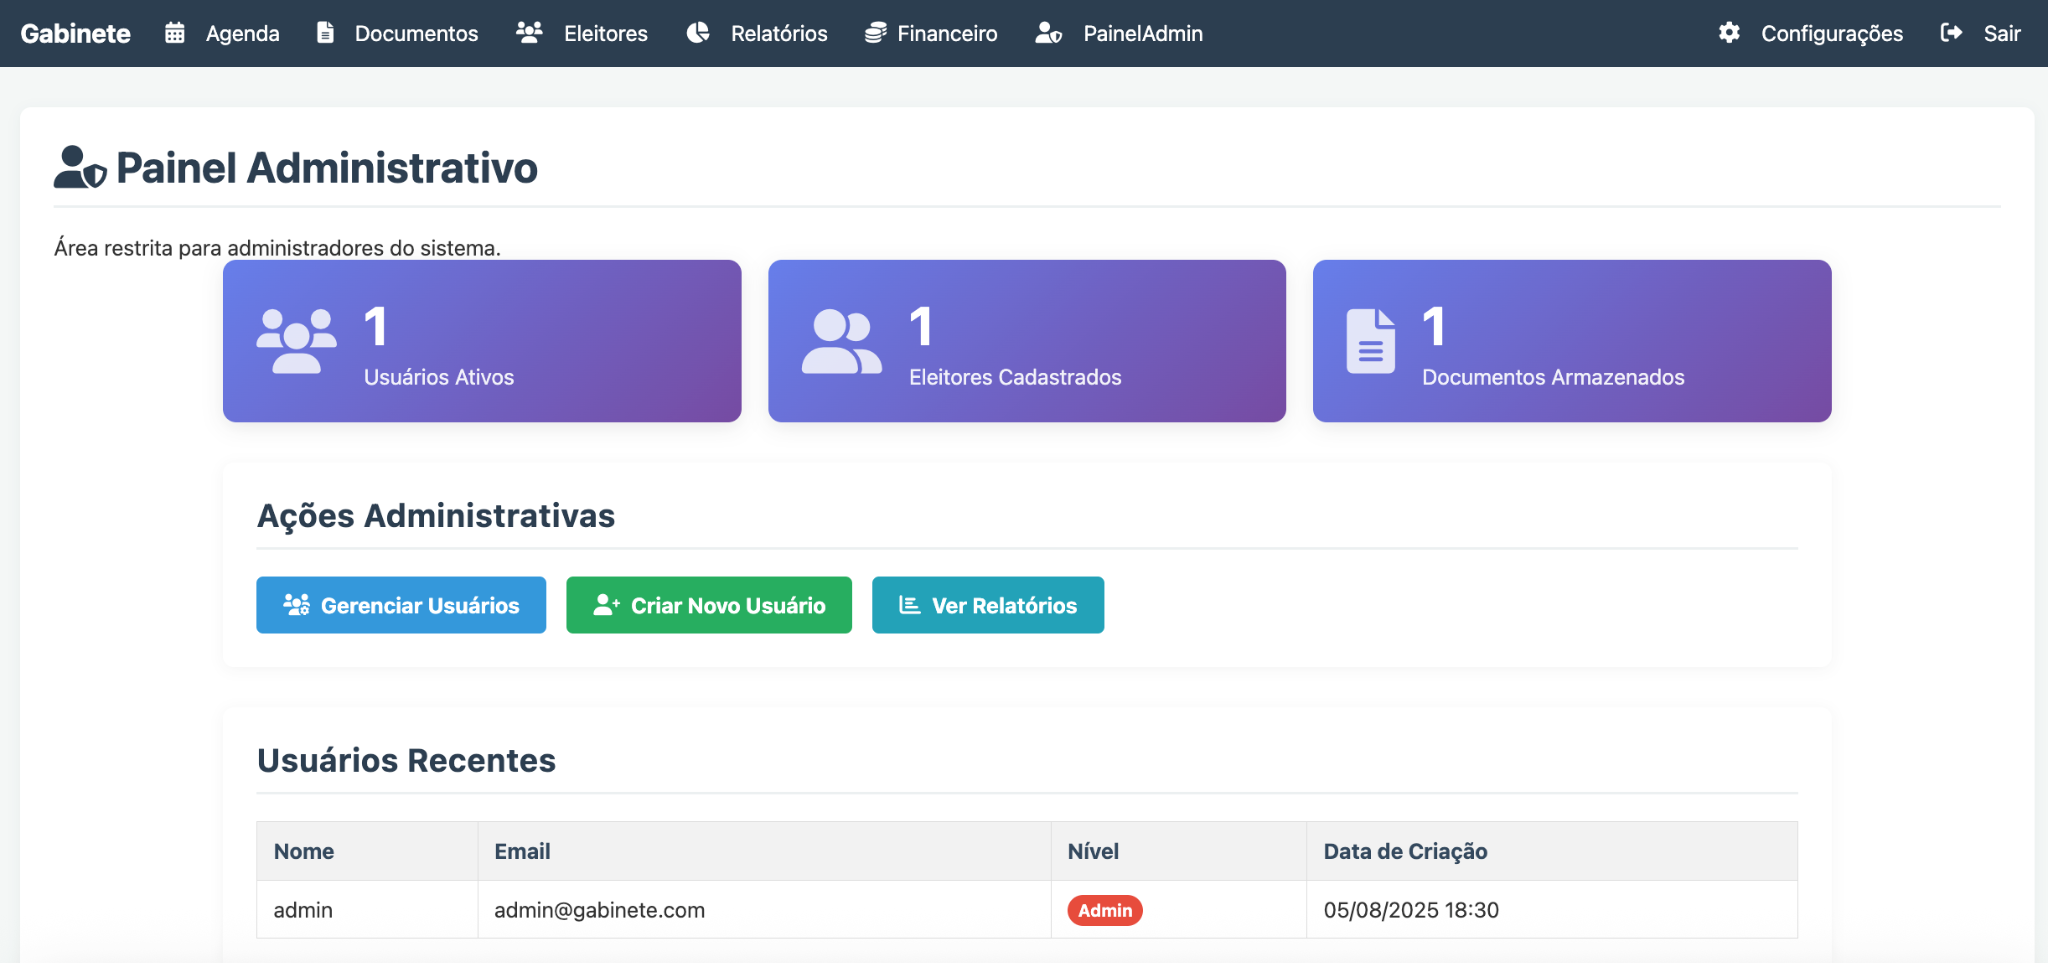The width and height of the screenshot is (2048, 963).
Task: Click the admin@gabinete.com email cell
Action: pyautogui.click(x=599, y=910)
